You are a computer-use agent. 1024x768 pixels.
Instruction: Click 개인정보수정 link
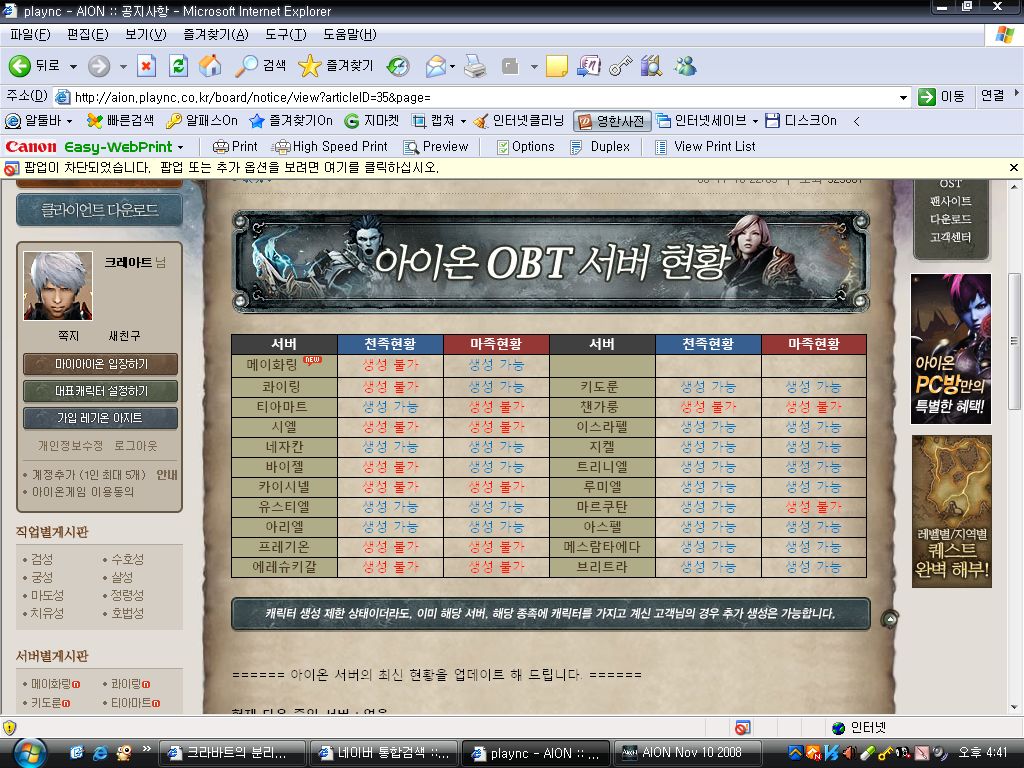coord(71,446)
